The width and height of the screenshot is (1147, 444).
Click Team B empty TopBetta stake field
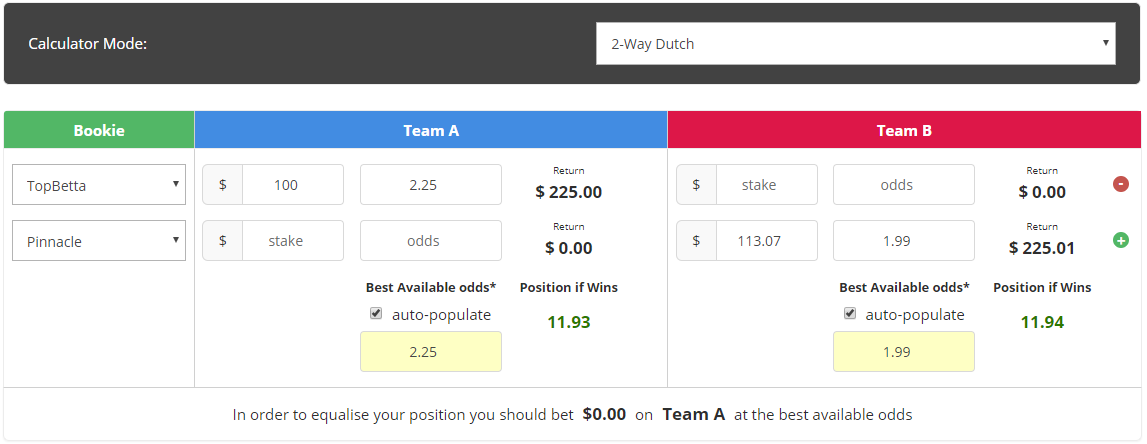tap(767, 185)
